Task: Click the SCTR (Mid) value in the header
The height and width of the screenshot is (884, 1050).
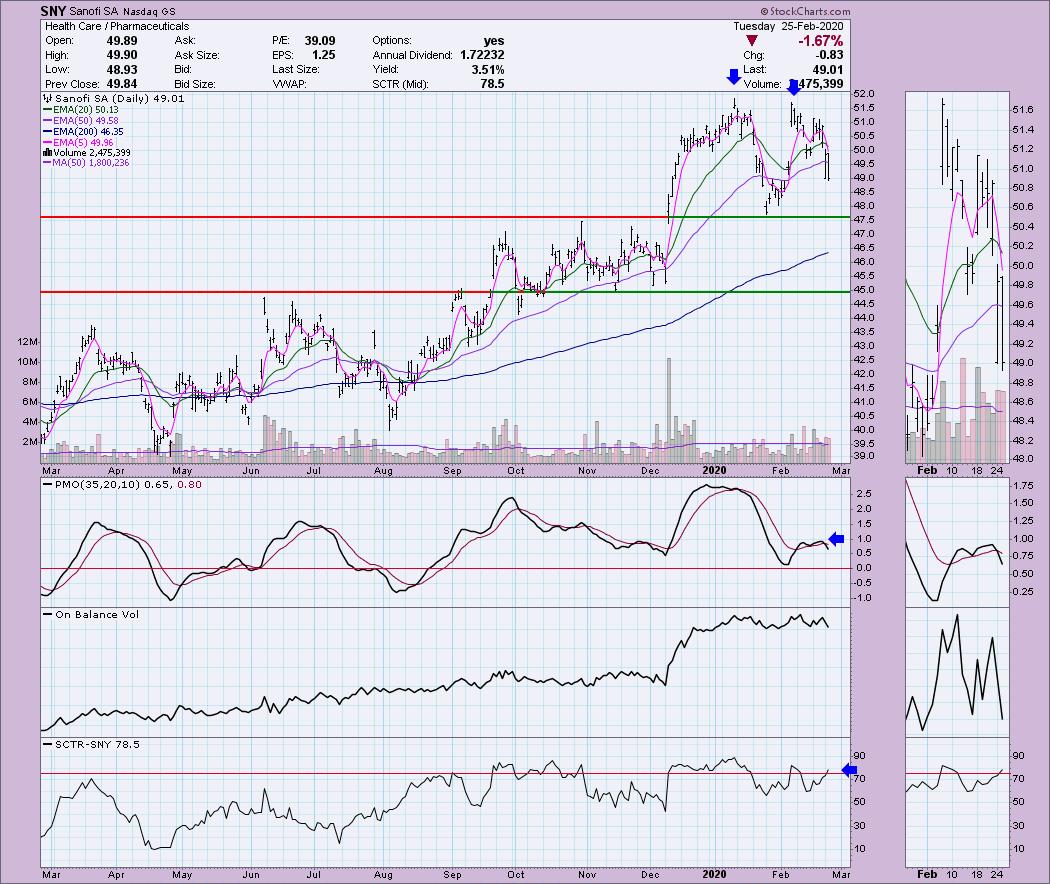Action: (x=492, y=84)
